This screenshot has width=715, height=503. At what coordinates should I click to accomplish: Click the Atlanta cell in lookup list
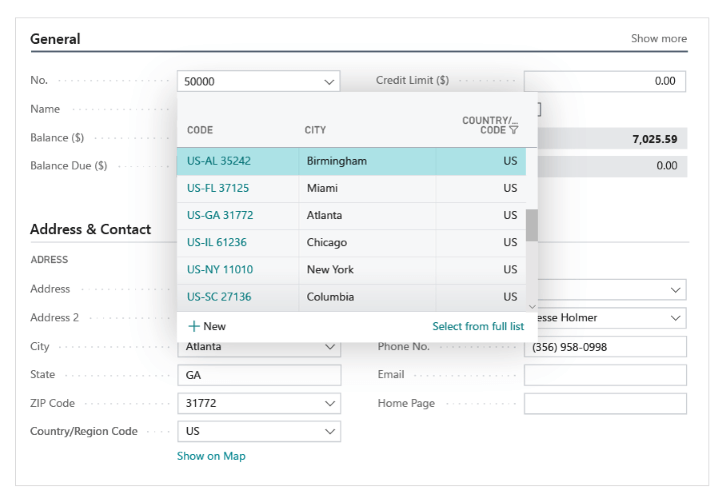click(x=367, y=215)
